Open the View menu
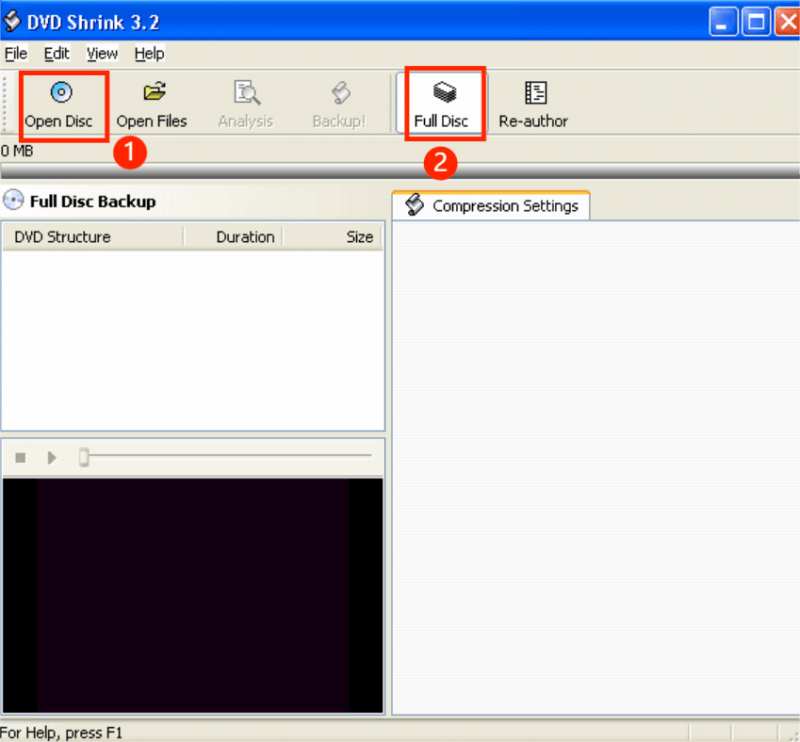The image size is (800, 742). [102, 53]
